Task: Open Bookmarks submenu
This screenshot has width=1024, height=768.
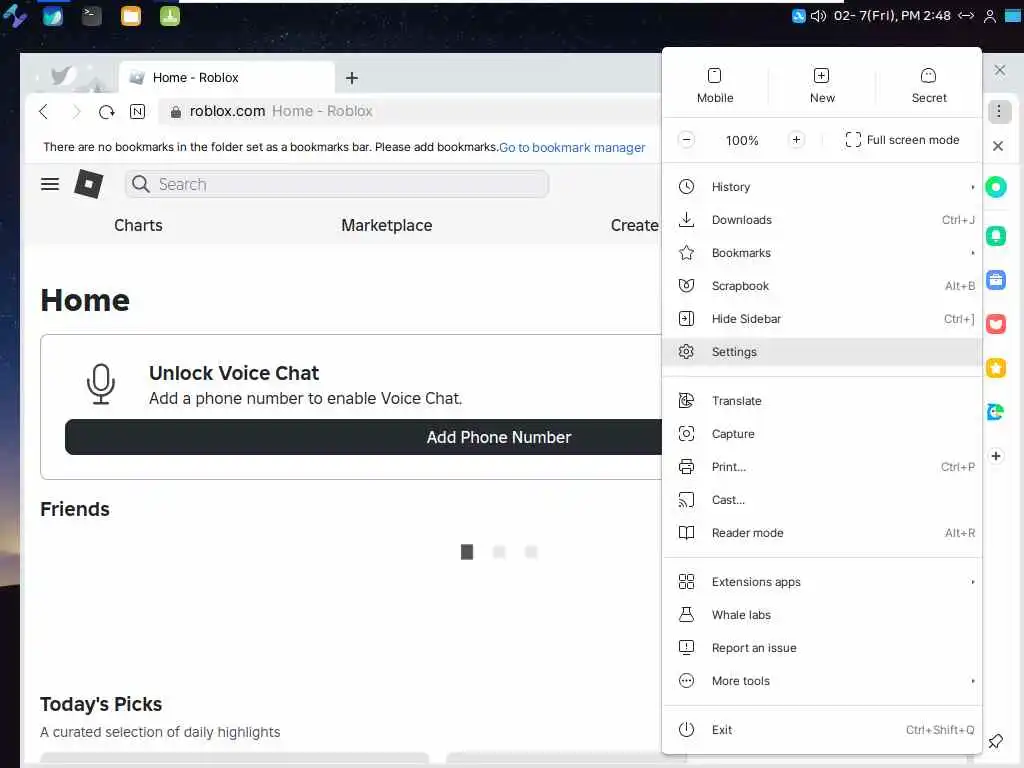Action: [x=822, y=253]
